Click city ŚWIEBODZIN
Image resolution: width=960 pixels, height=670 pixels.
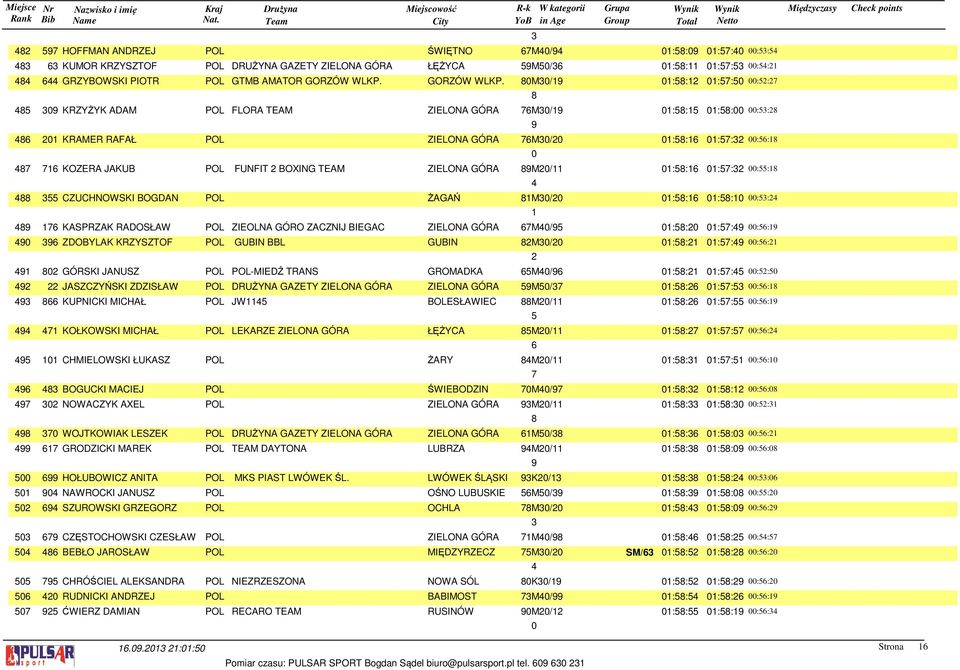[458, 389]
